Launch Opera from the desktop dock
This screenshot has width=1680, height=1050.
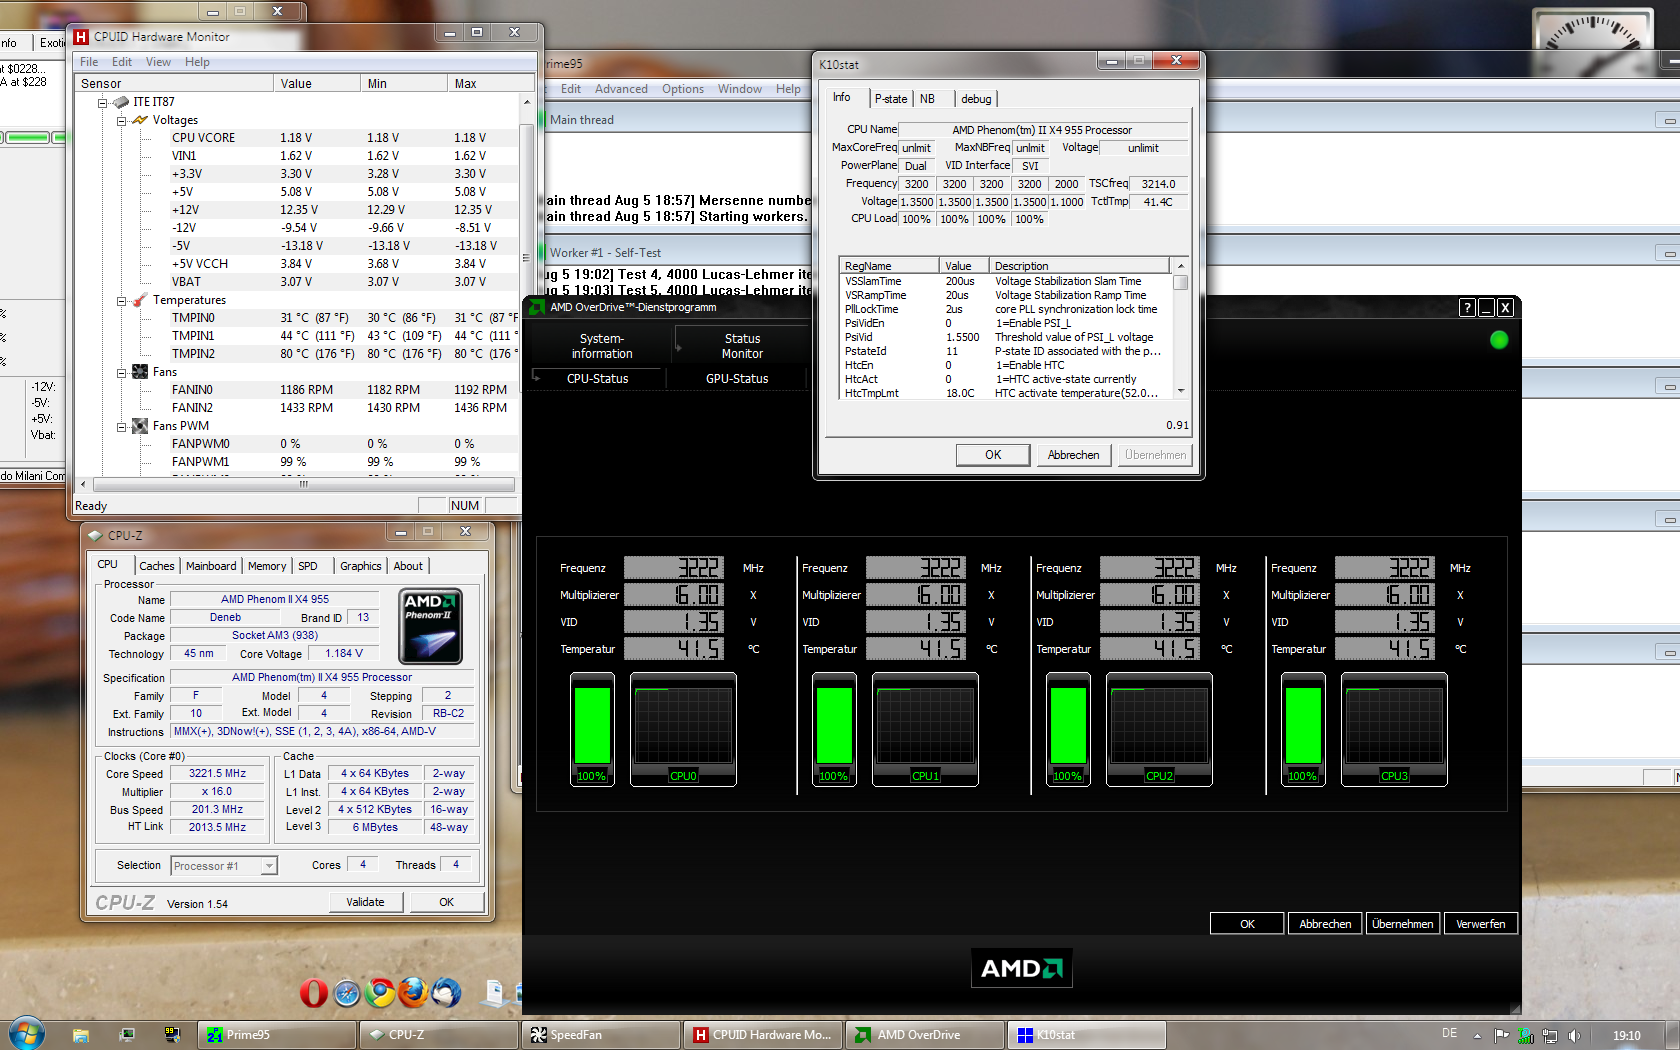coord(314,992)
